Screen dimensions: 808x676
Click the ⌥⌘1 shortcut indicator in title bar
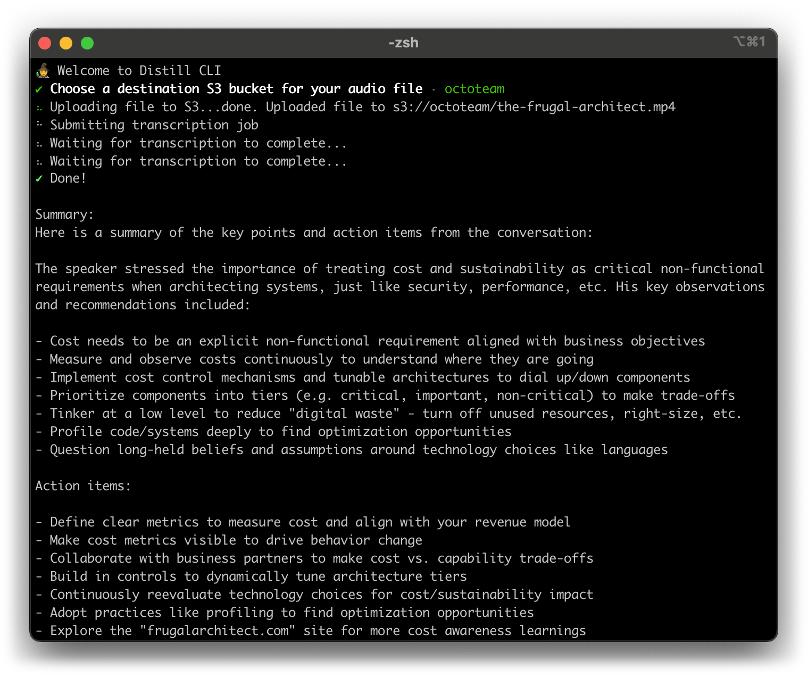click(x=748, y=43)
